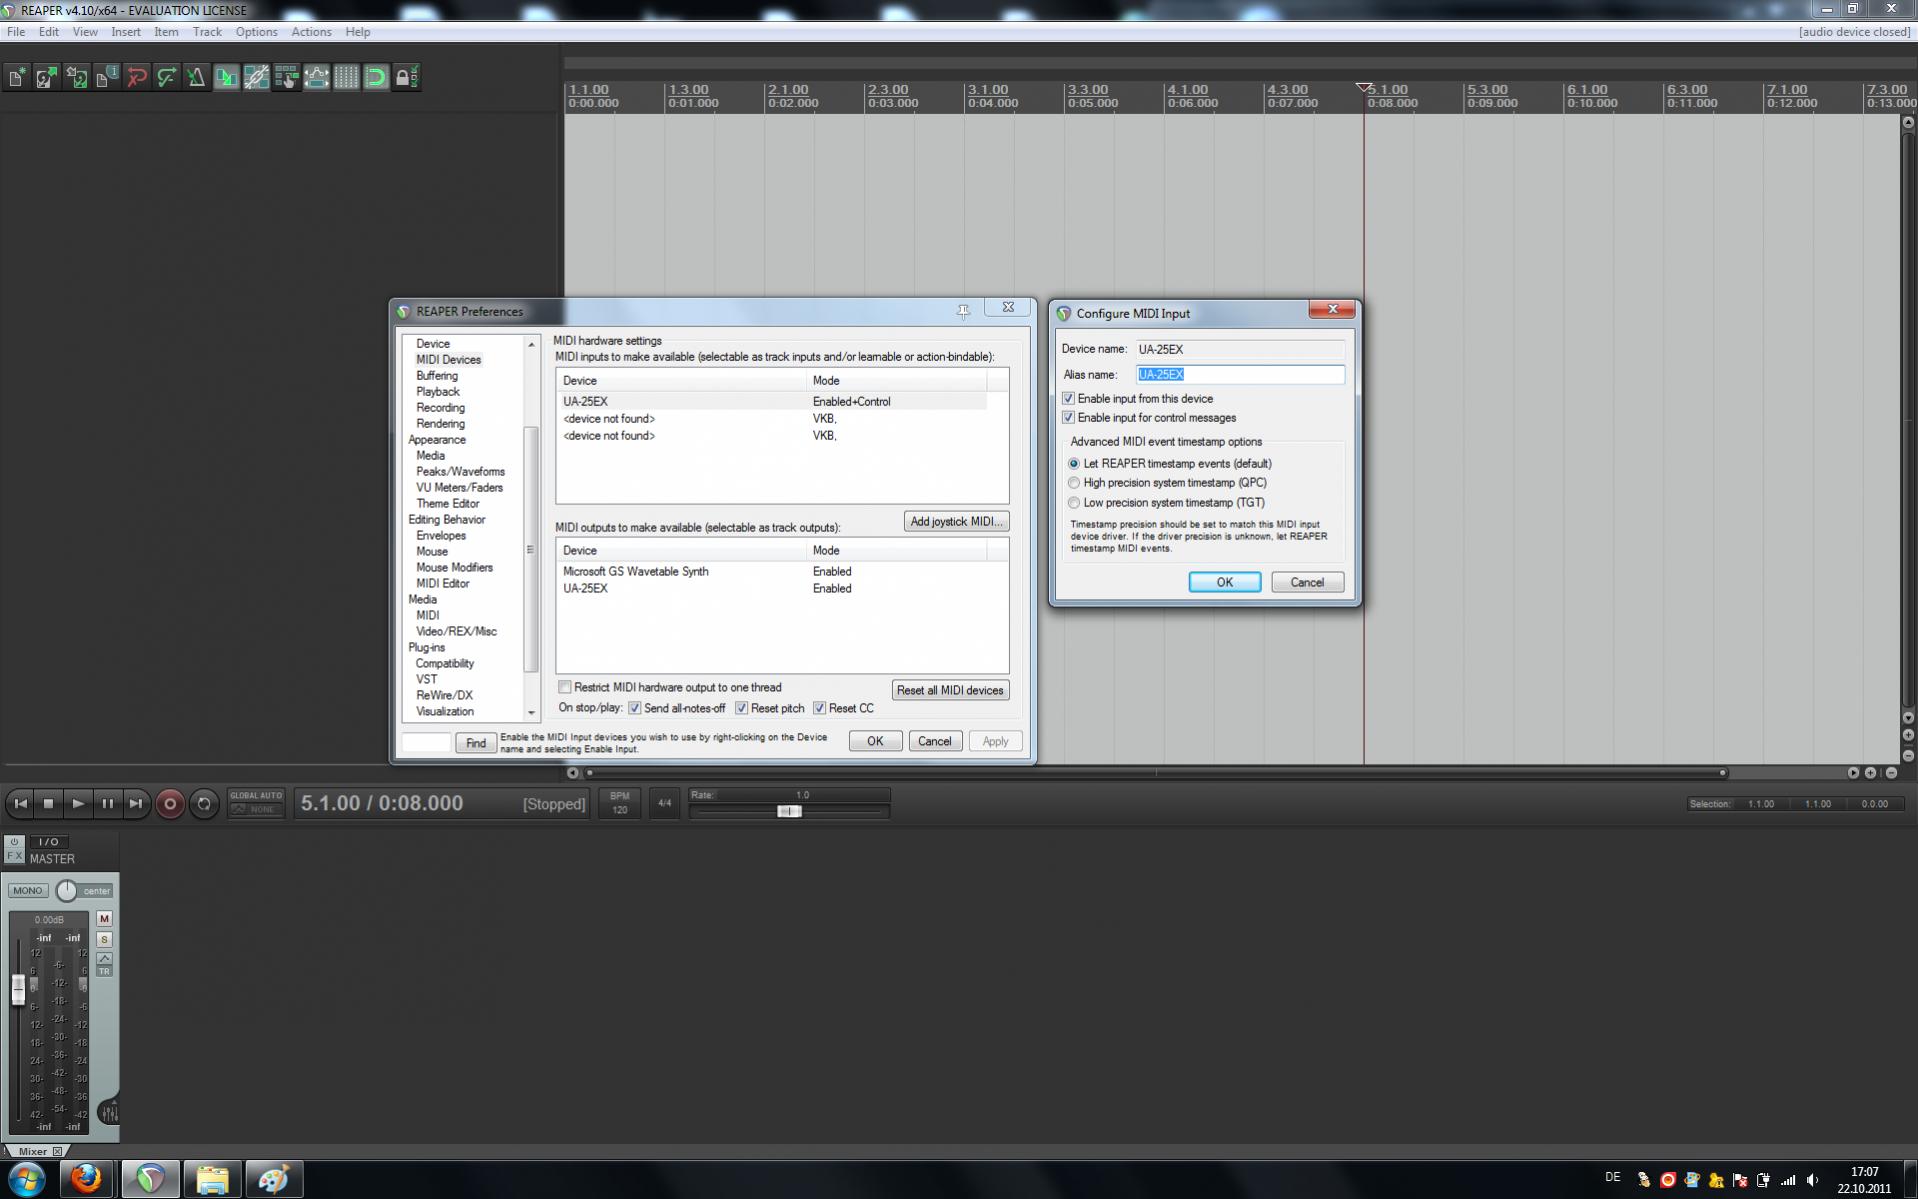Uncheck 'Enable input for control messages'
Screen dimensions: 1918x1199
coord(1068,417)
